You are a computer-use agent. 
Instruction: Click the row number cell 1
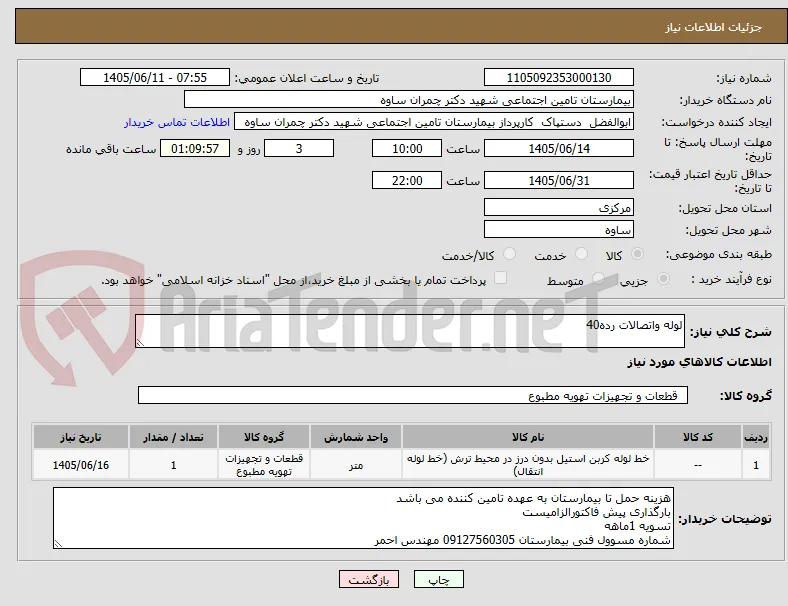point(755,465)
